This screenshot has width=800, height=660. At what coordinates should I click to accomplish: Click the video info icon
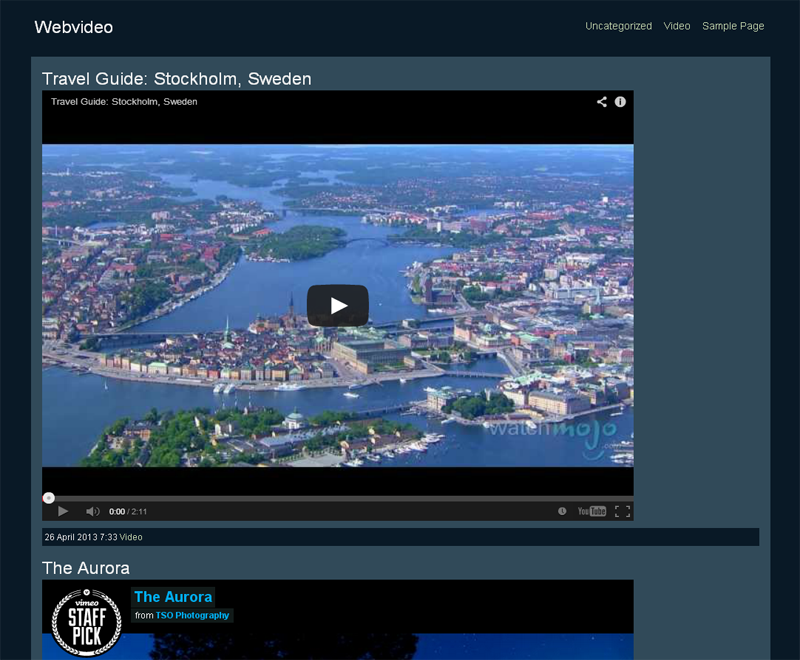point(621,101)
